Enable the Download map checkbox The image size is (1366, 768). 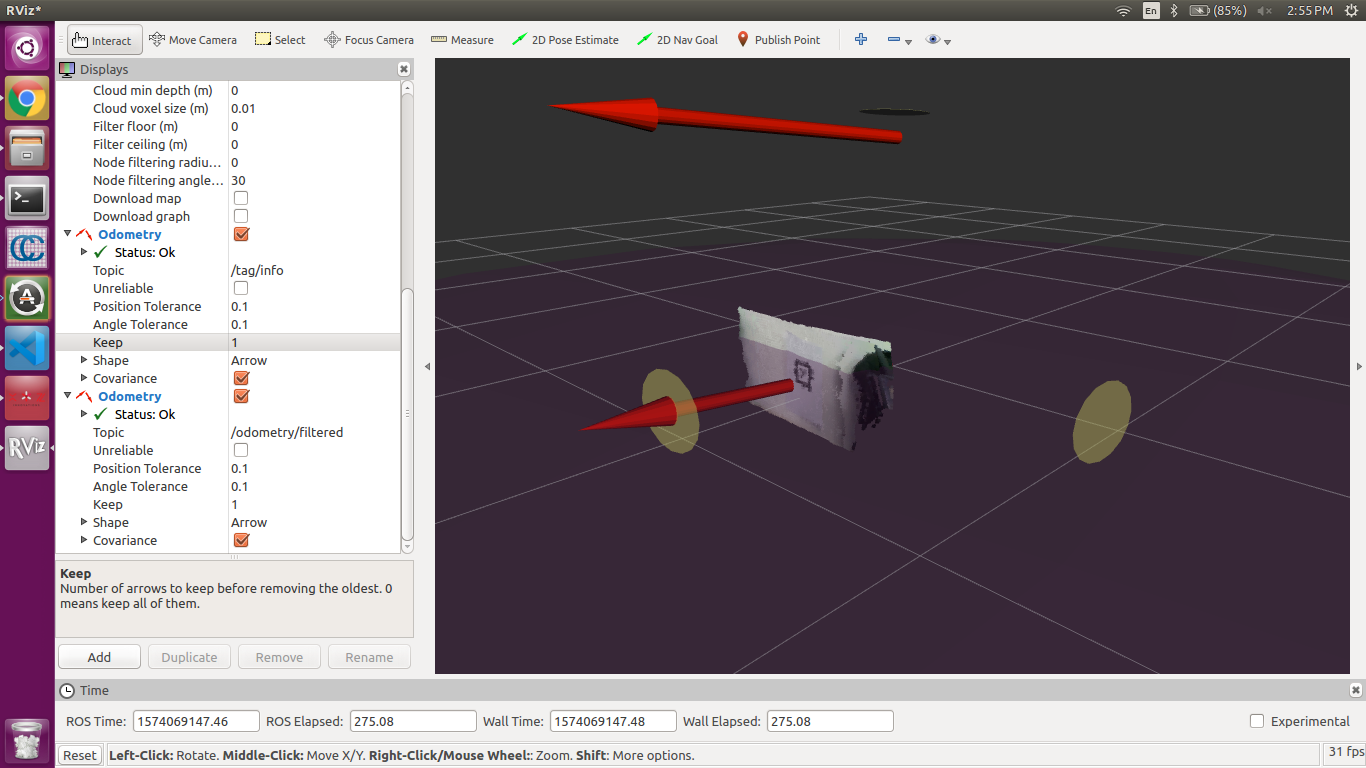pos(241,199)
